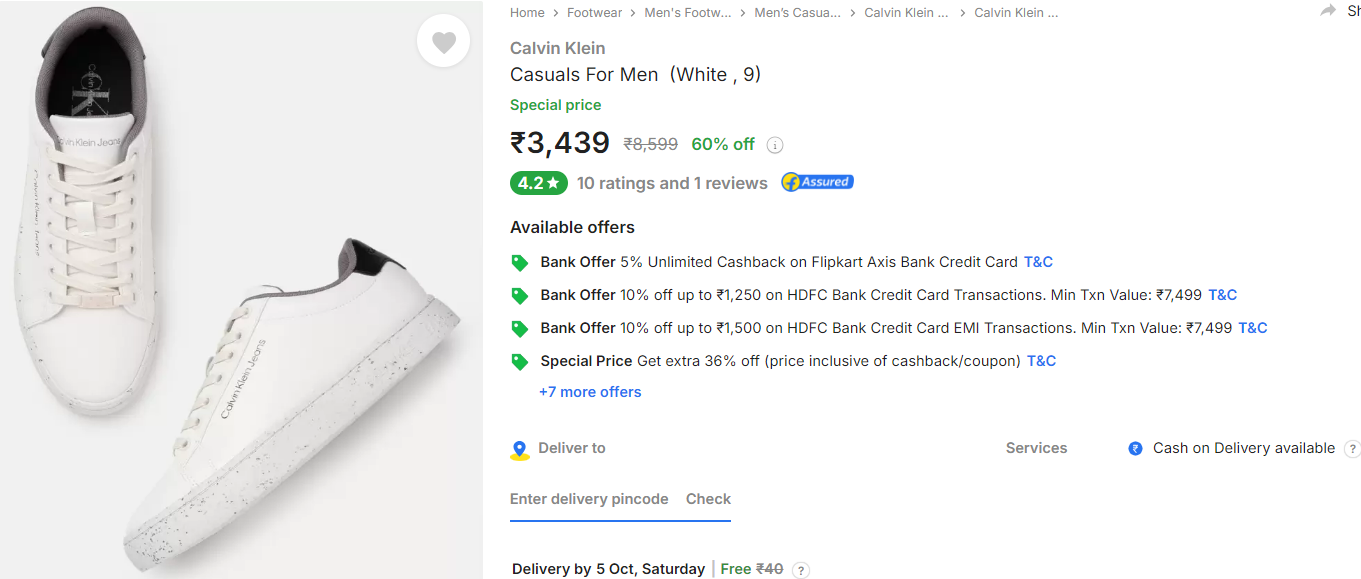Click the delivery location pin icon
The width and height of the screenshot is (1361, 579).
(x=519, y=450)
